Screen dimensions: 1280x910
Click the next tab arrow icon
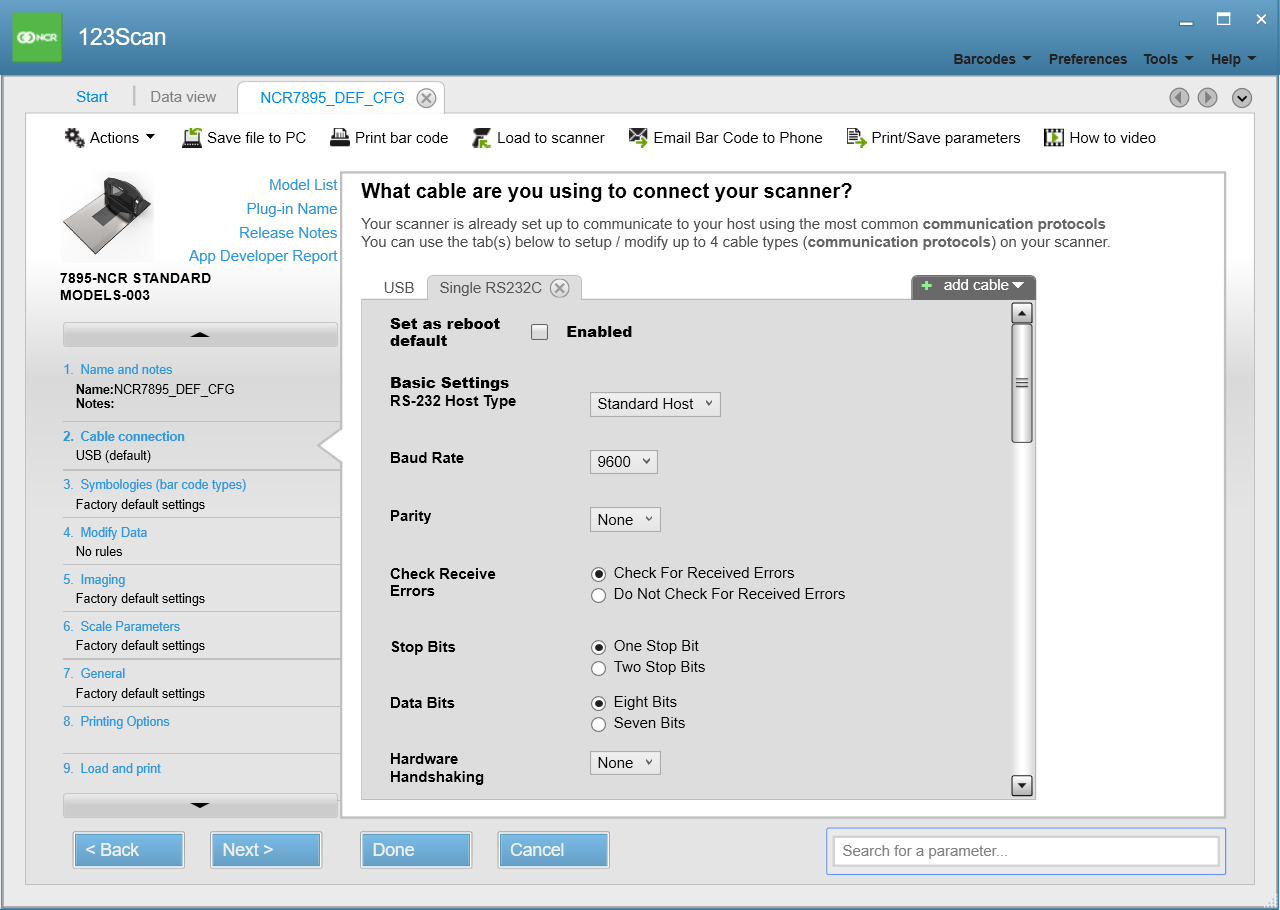pos(1208,97)
